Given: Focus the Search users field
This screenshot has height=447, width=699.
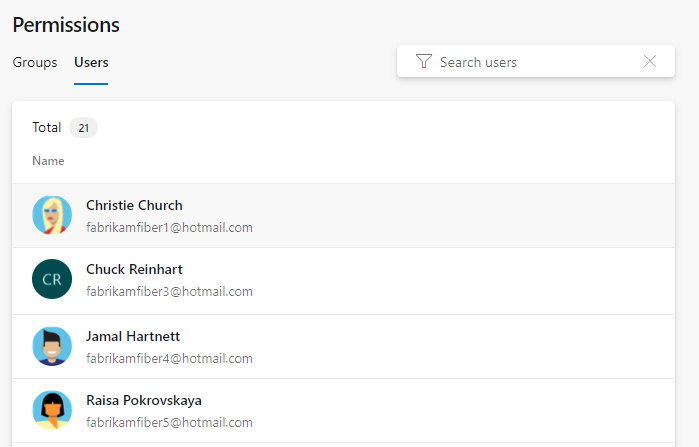Looking at the screenshot, I should (x=535, y=62).
